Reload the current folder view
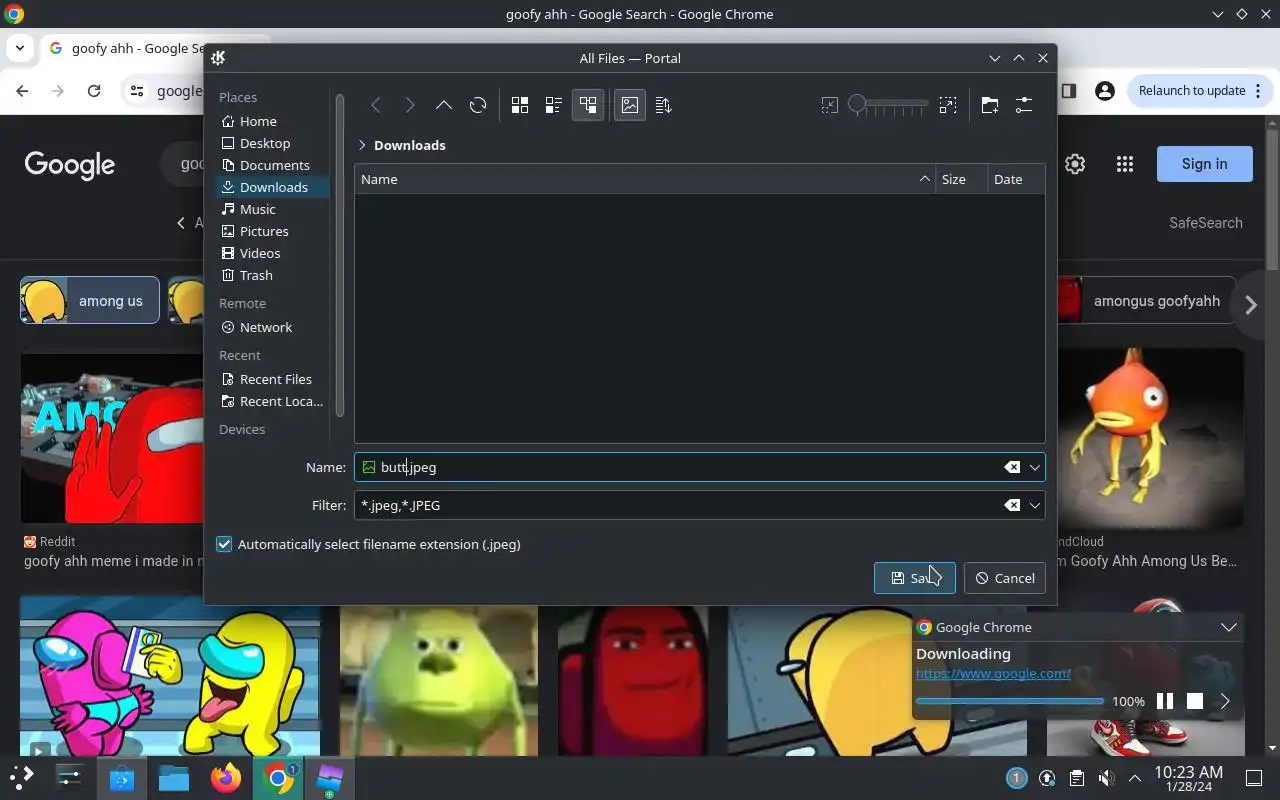 pos(478,105)
